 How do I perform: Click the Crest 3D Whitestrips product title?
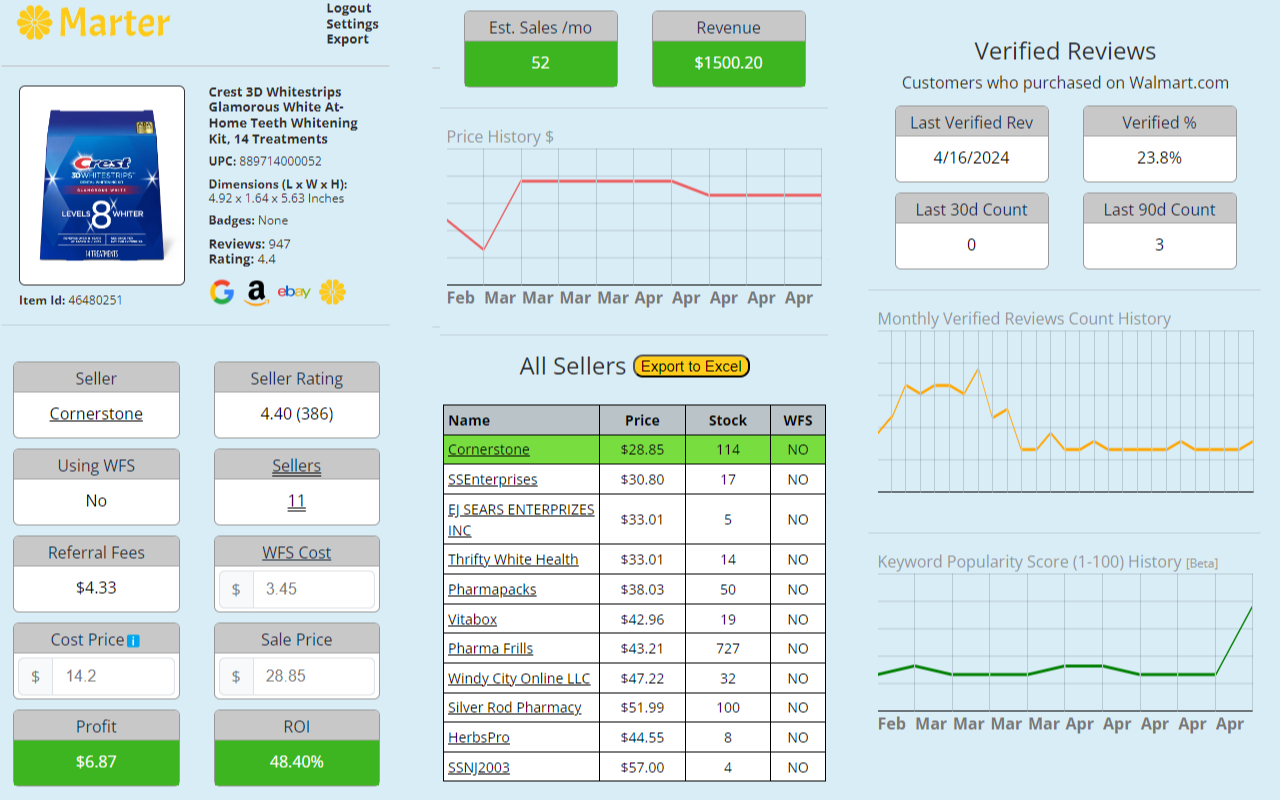click(x=283, y=115)
